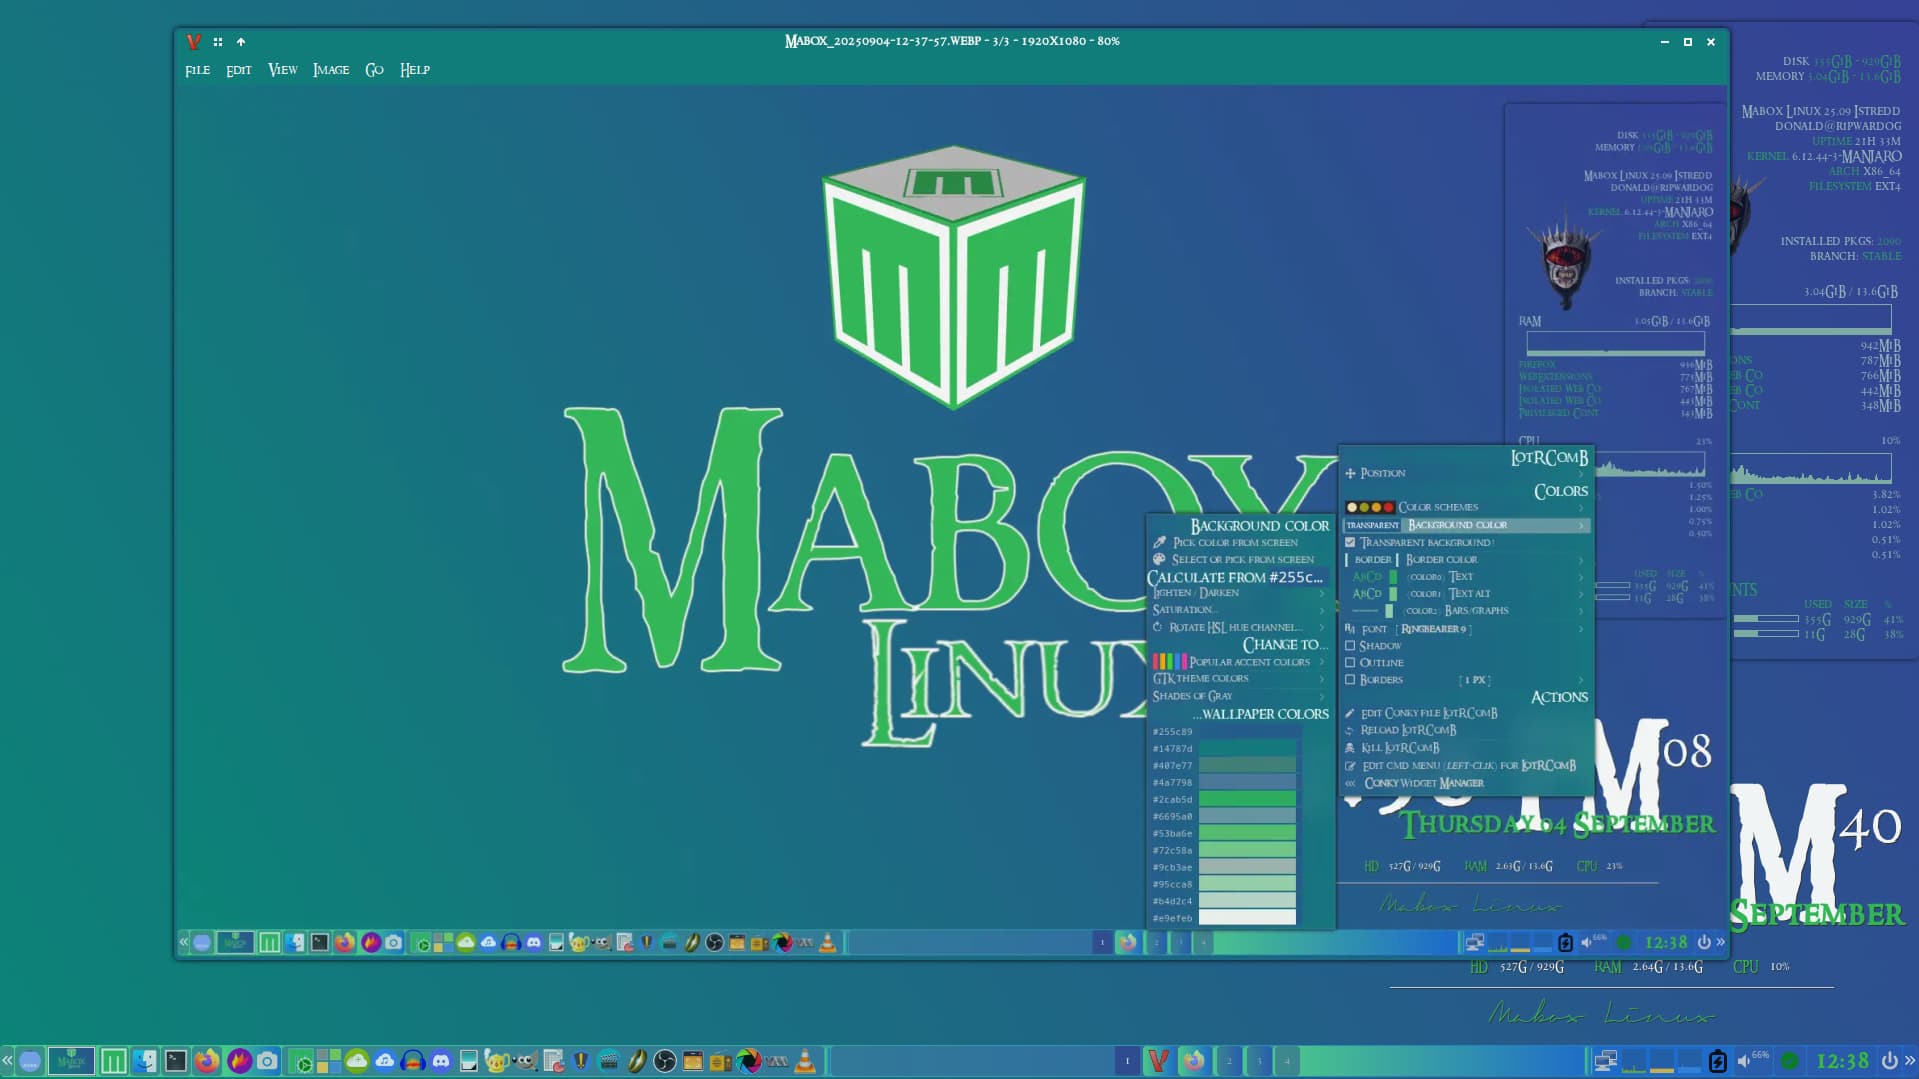Click the red V app icon in title bar

point(194,42)
